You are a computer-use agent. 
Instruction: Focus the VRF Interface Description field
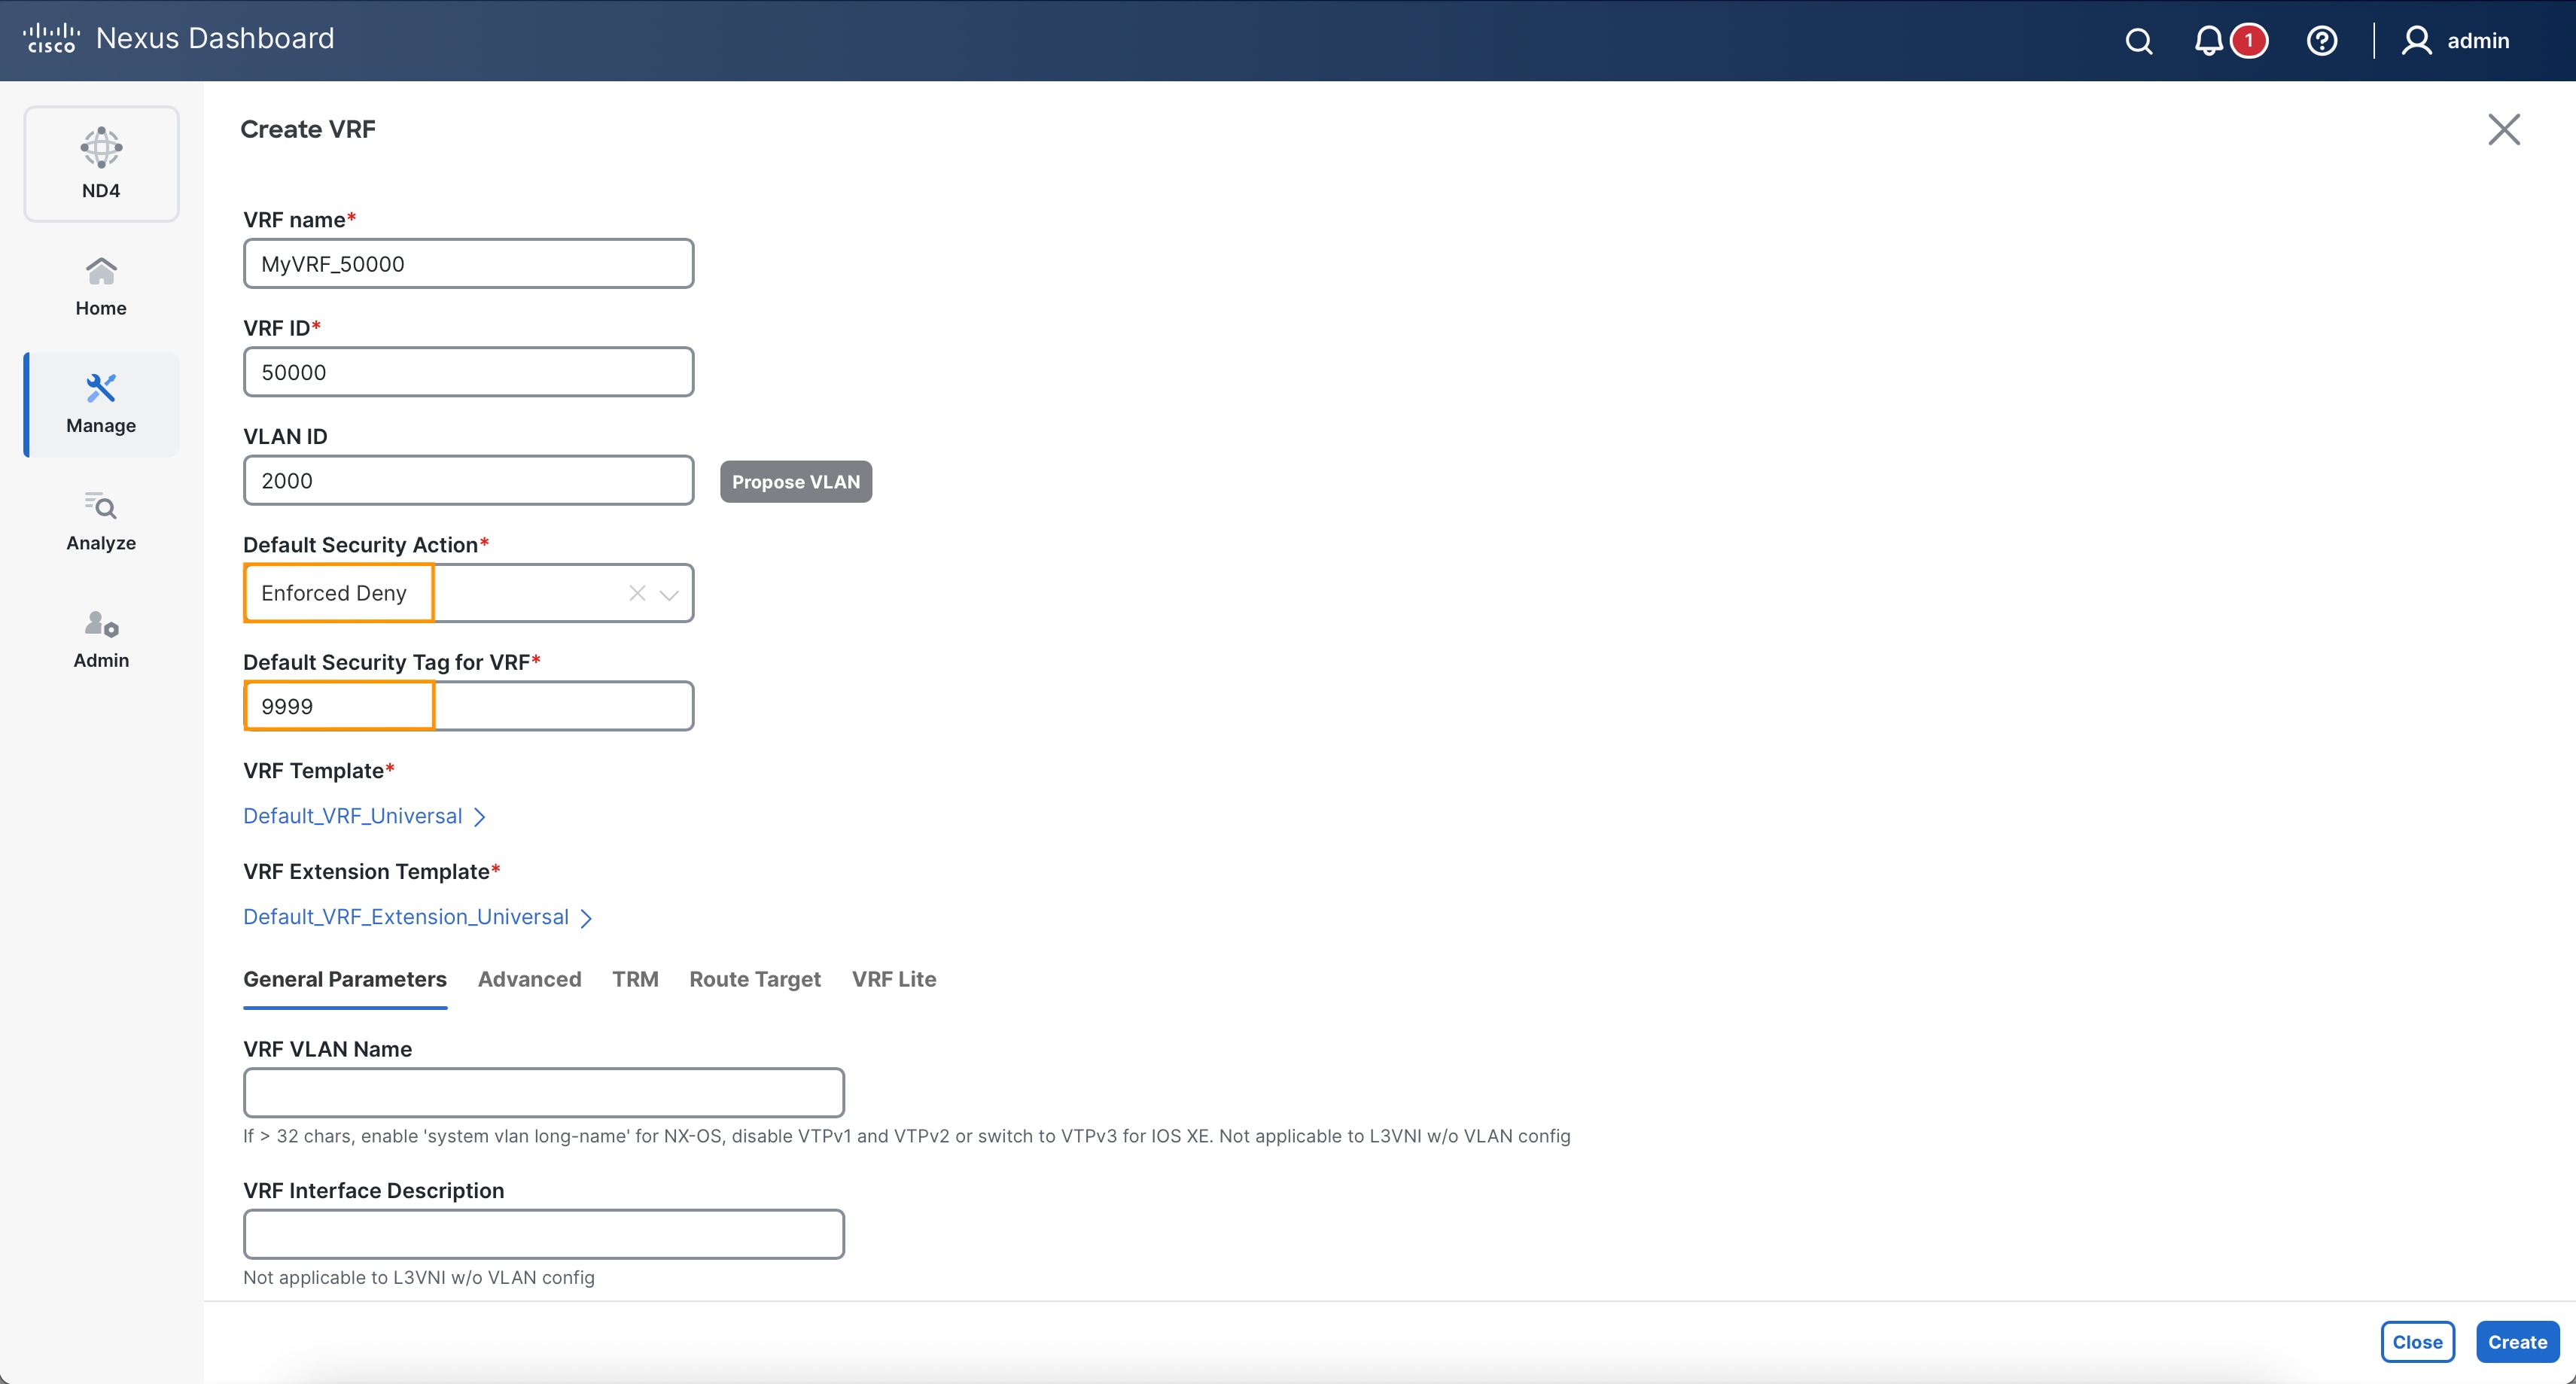(543, 1234)
